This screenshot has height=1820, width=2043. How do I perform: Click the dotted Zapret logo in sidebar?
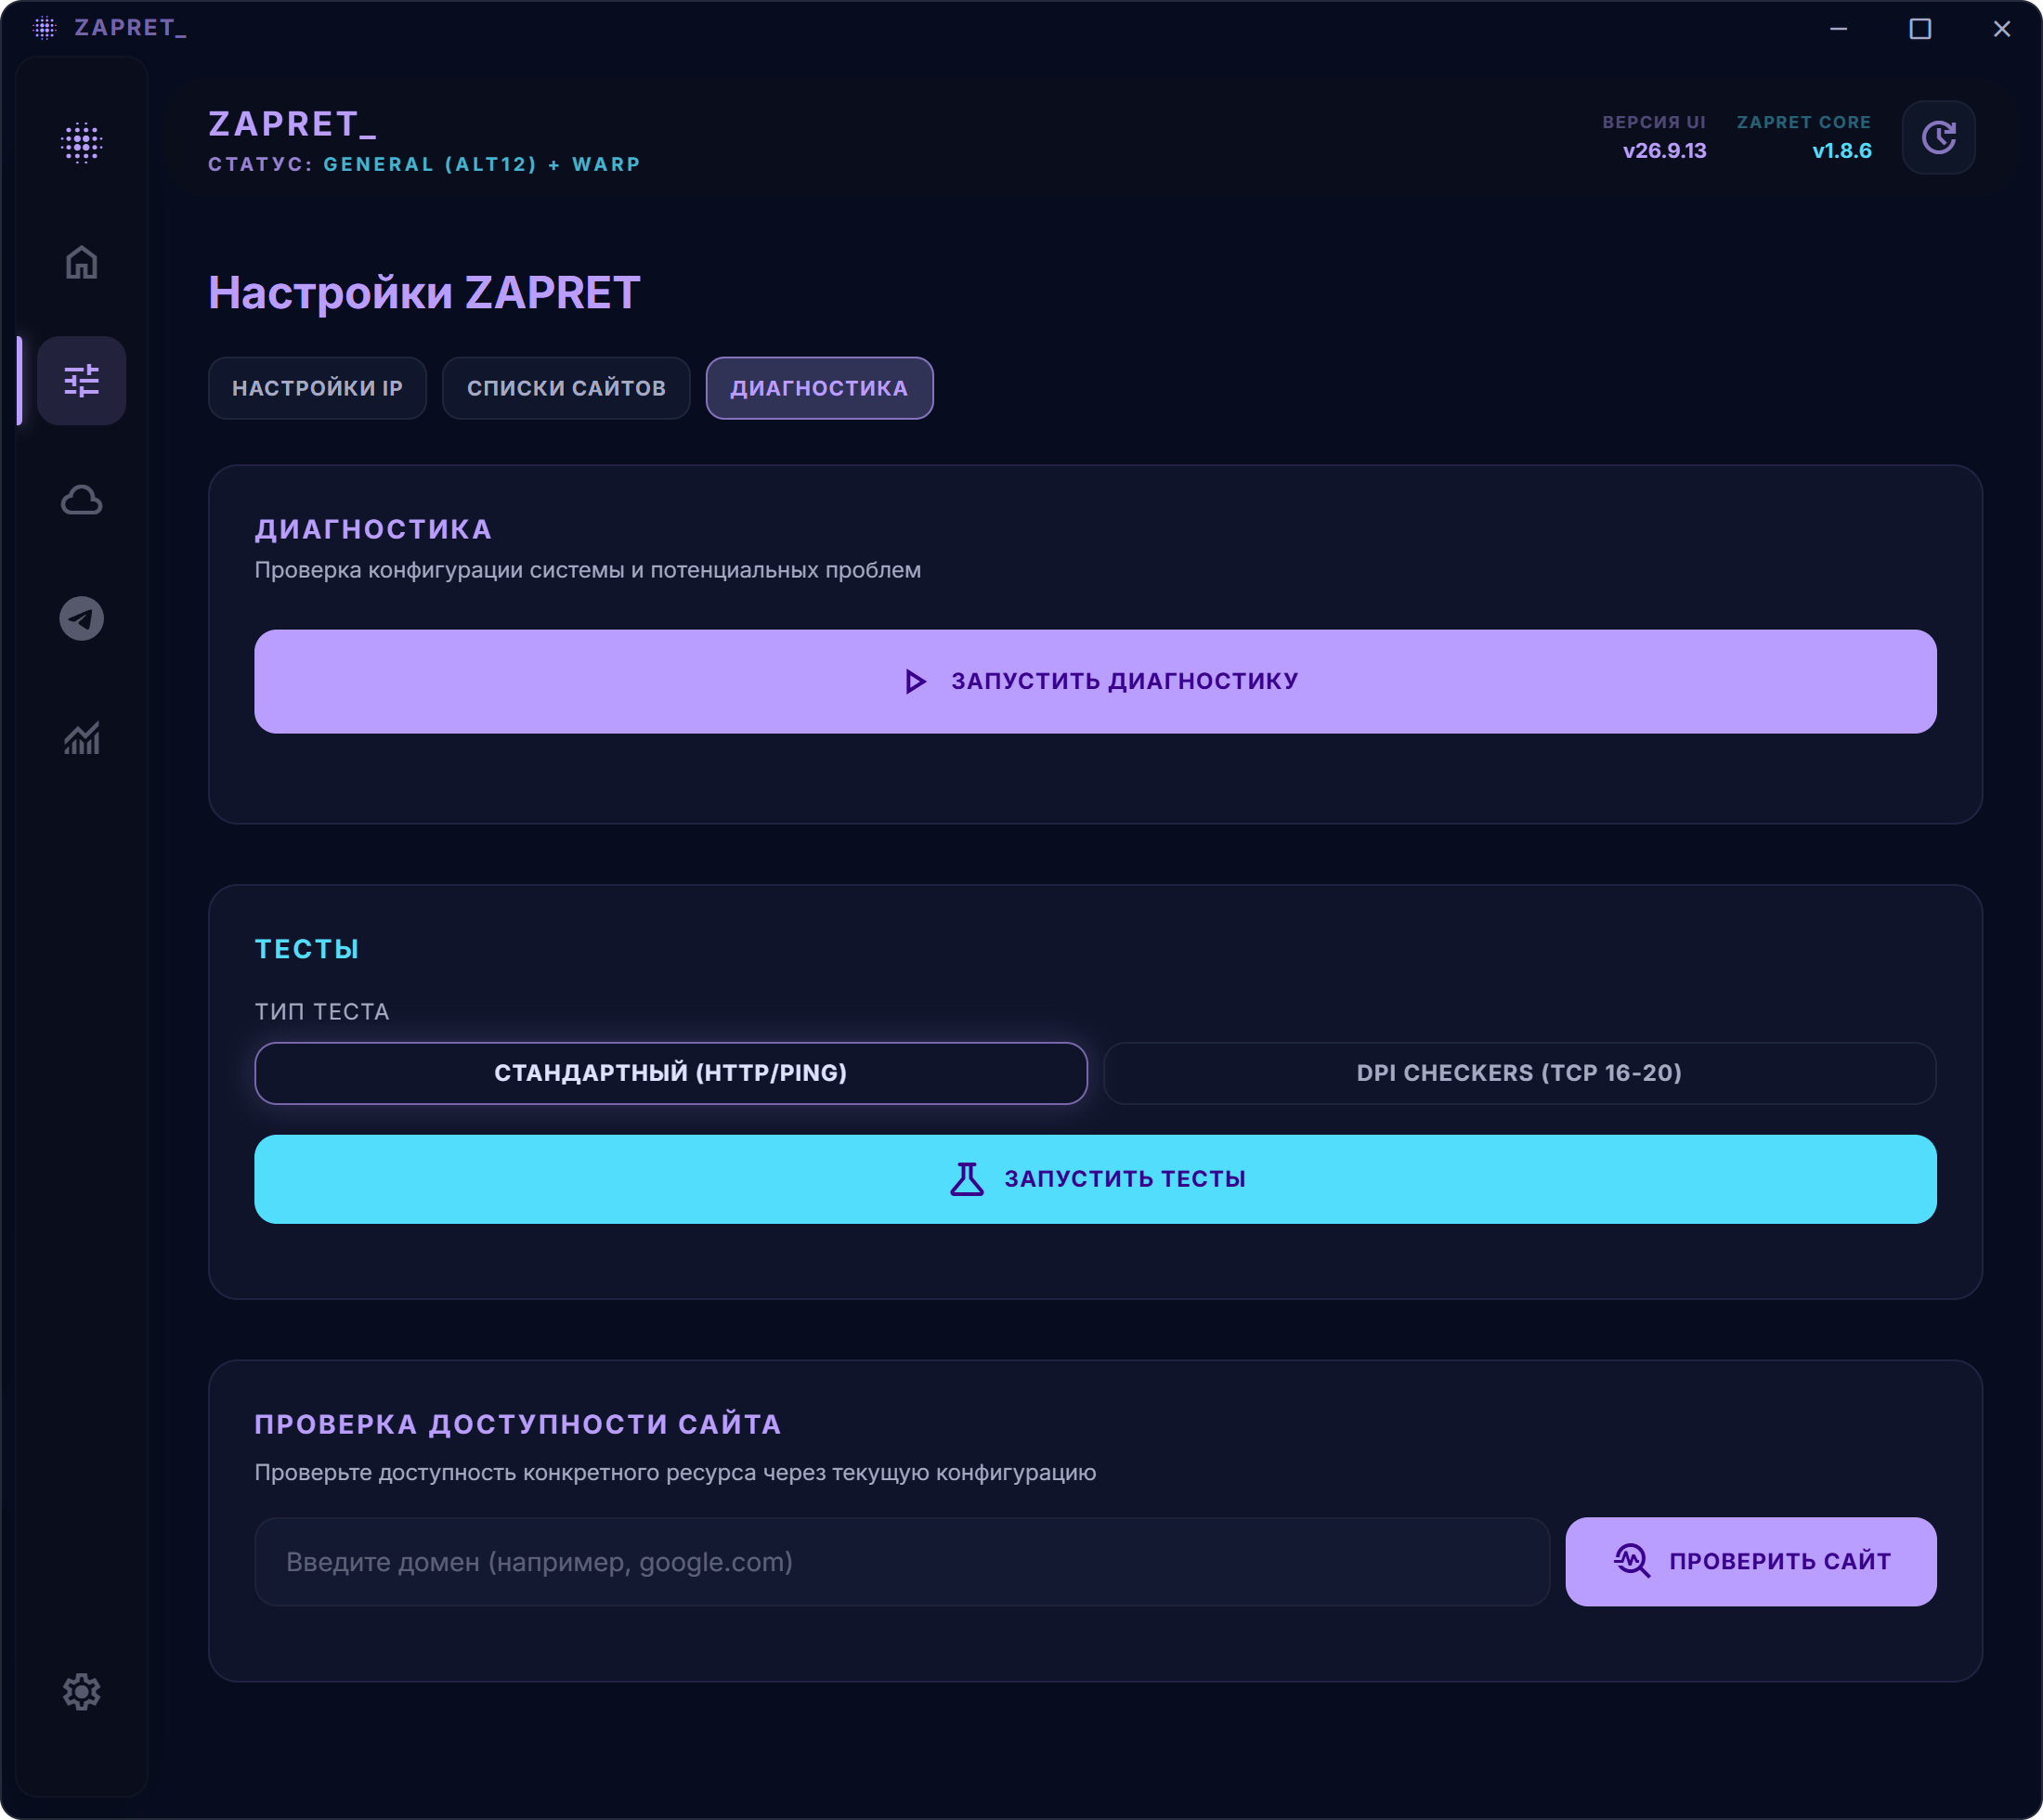(81, 143)
